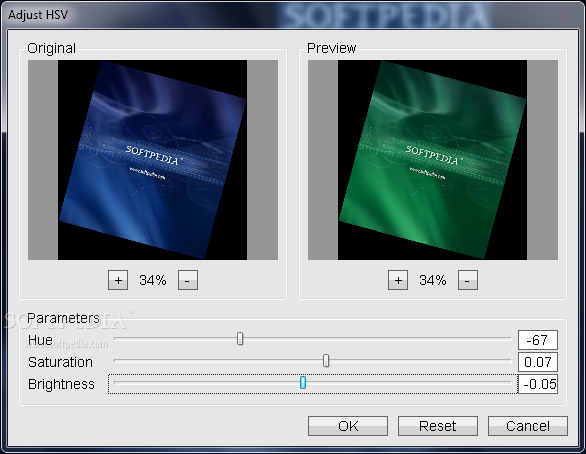Image resolution: width=586 pixels, height=454 pixels.
Task: Select the Saturation value field showing 0.07
Action: (538, 362)
